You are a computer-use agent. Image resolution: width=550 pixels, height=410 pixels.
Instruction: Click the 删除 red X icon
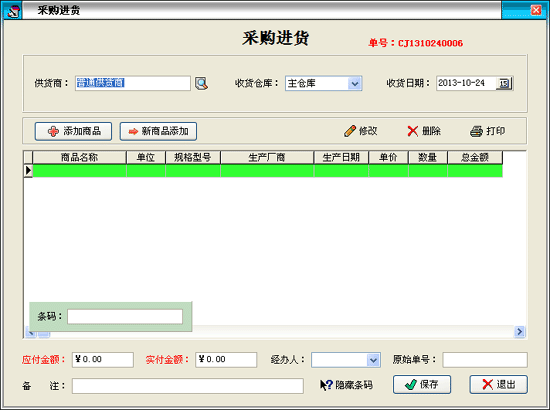412,131
